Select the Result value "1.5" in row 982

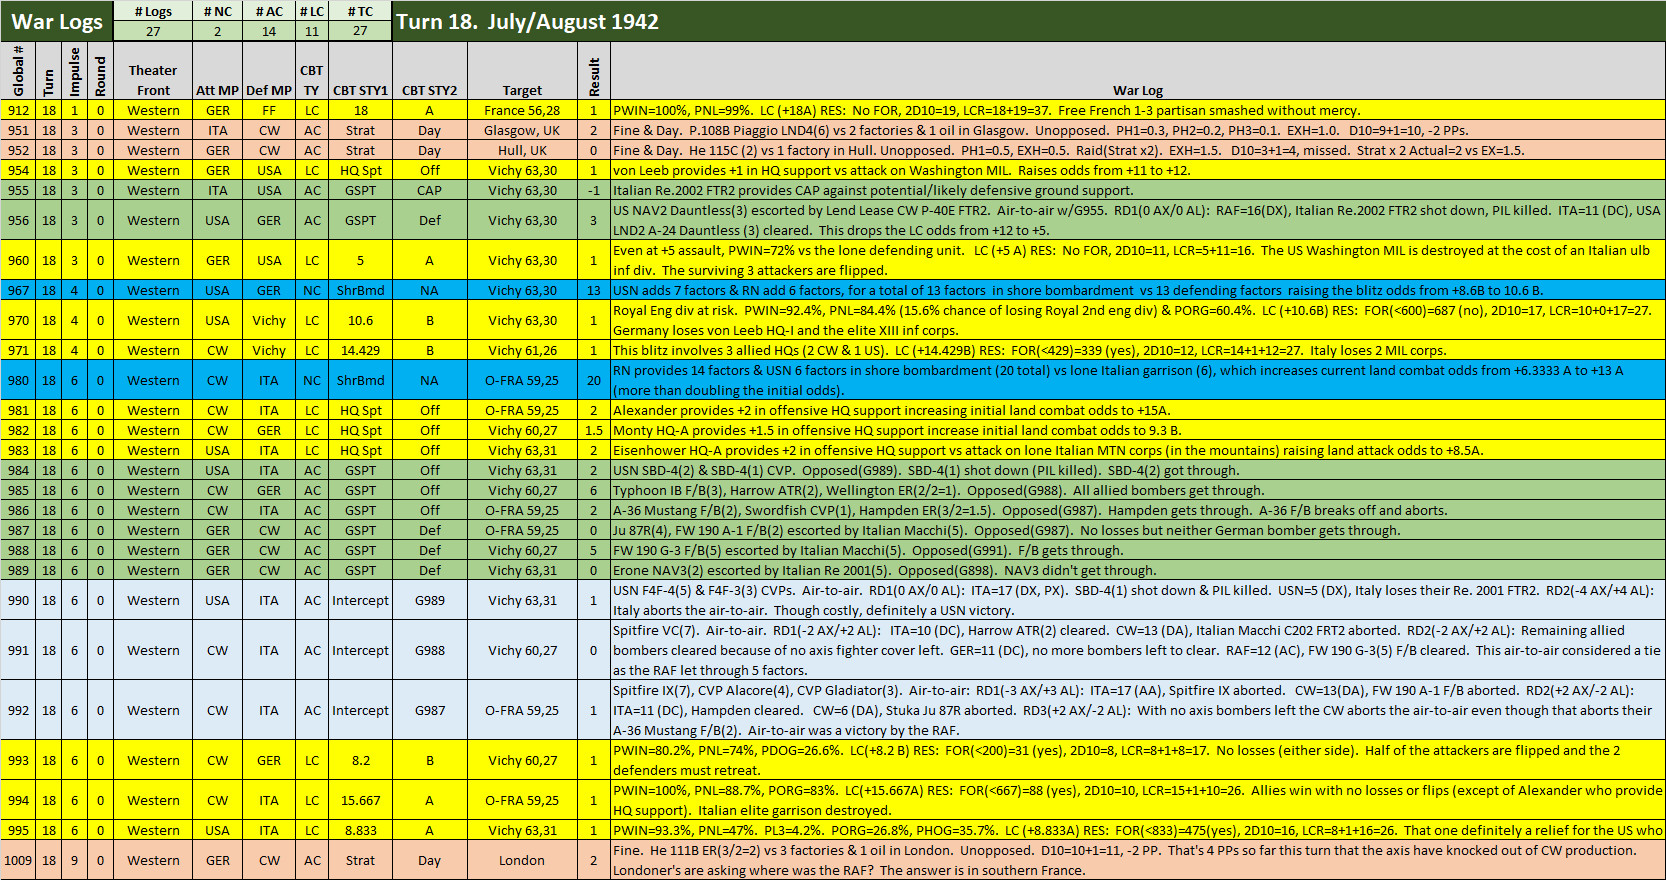594,430
